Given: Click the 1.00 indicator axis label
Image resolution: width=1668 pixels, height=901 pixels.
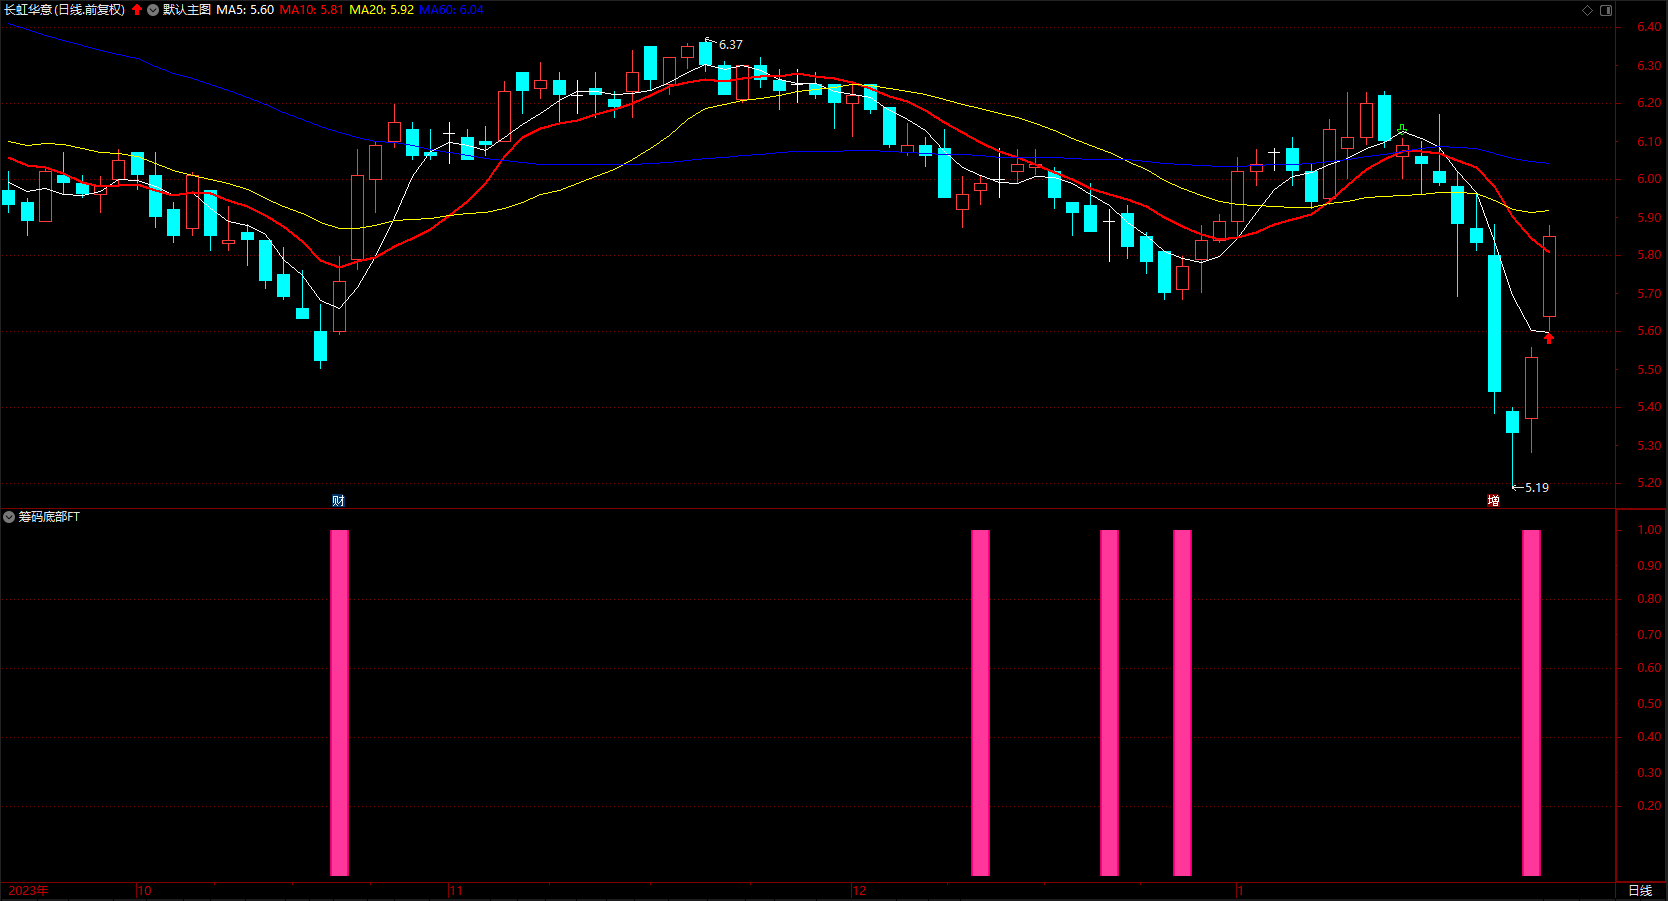Looking at the screenshot, I should coord(1649,530).
